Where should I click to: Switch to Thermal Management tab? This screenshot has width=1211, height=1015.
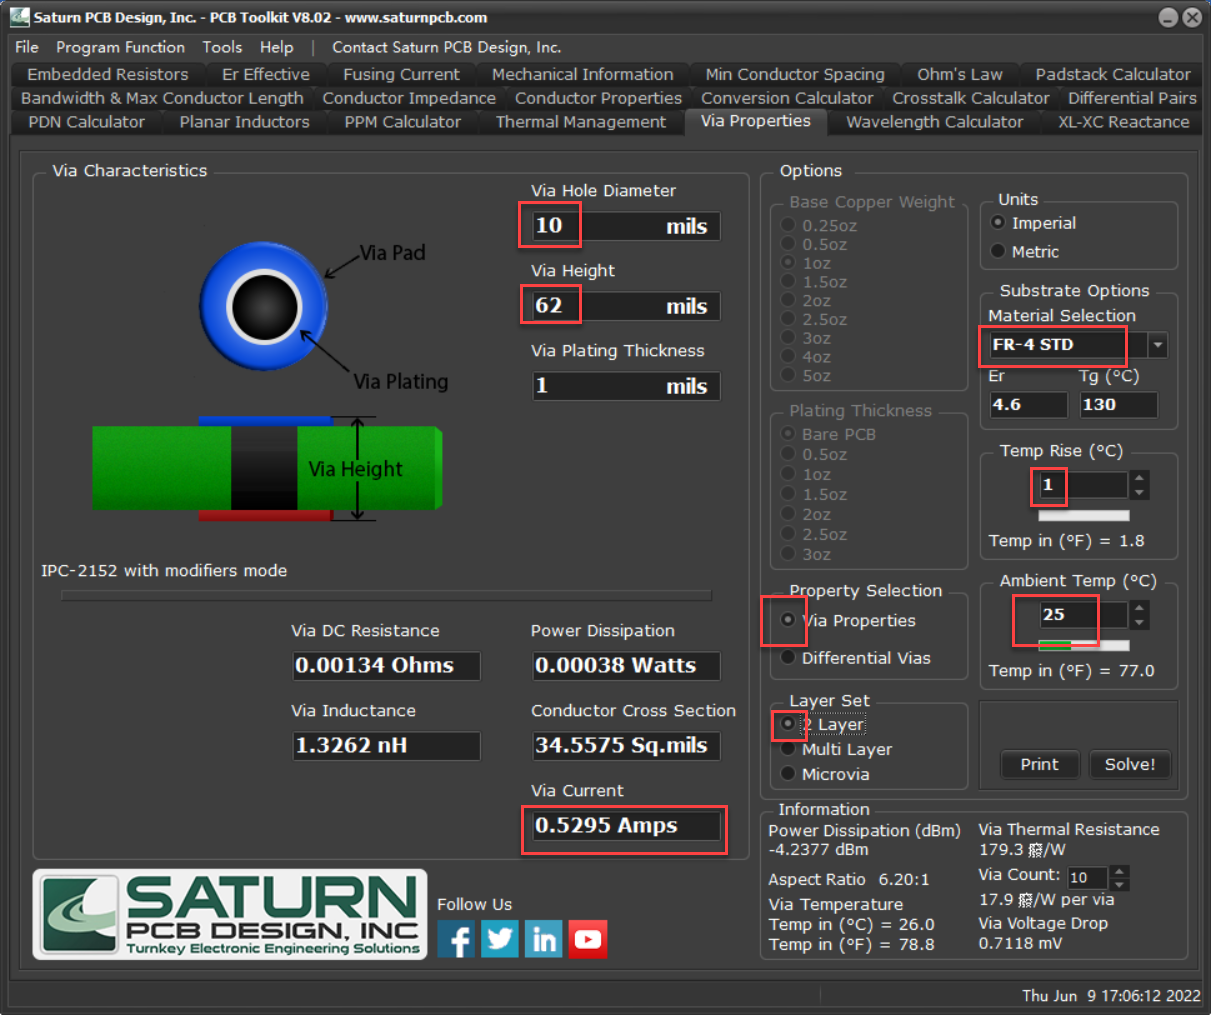click(581, 122)
